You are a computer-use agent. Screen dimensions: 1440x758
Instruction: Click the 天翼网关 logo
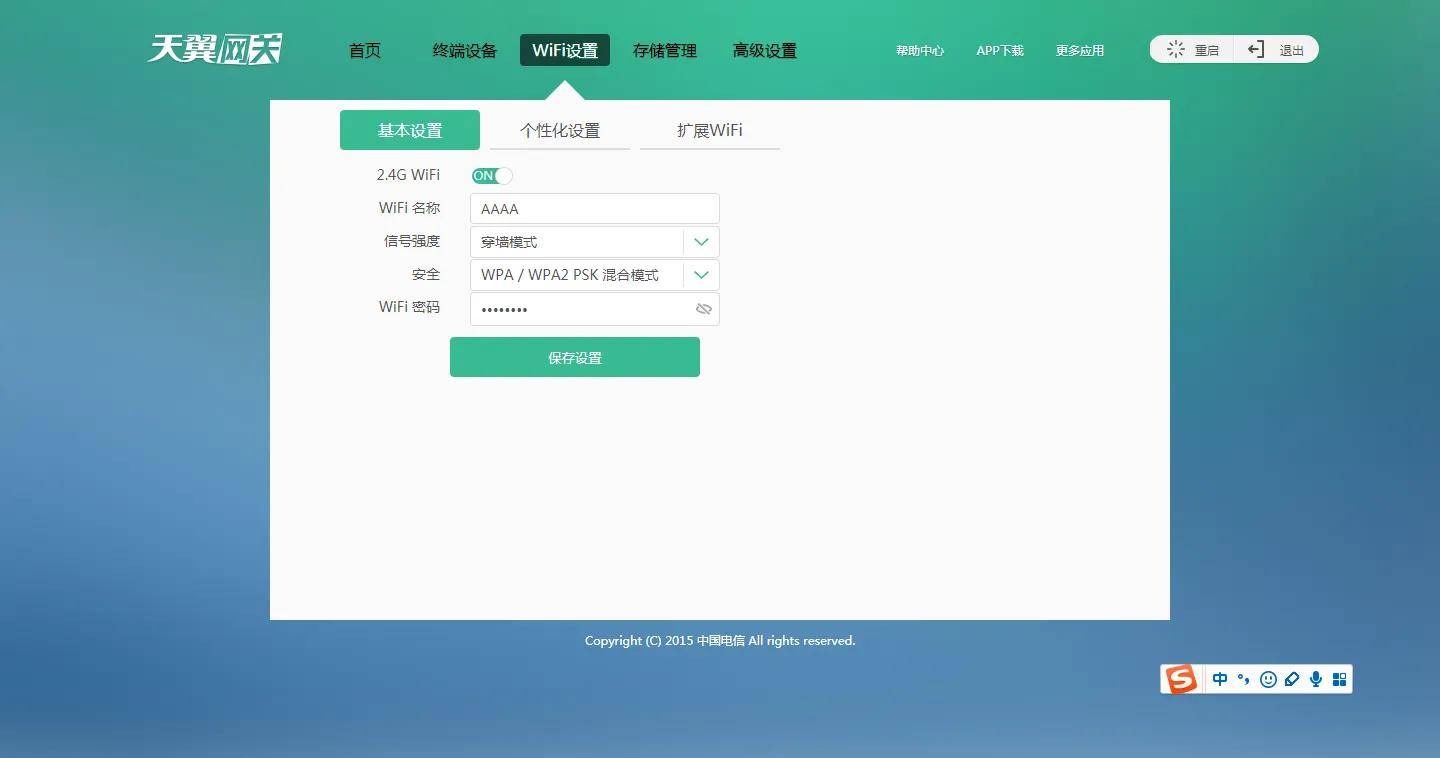click(215, 48)
